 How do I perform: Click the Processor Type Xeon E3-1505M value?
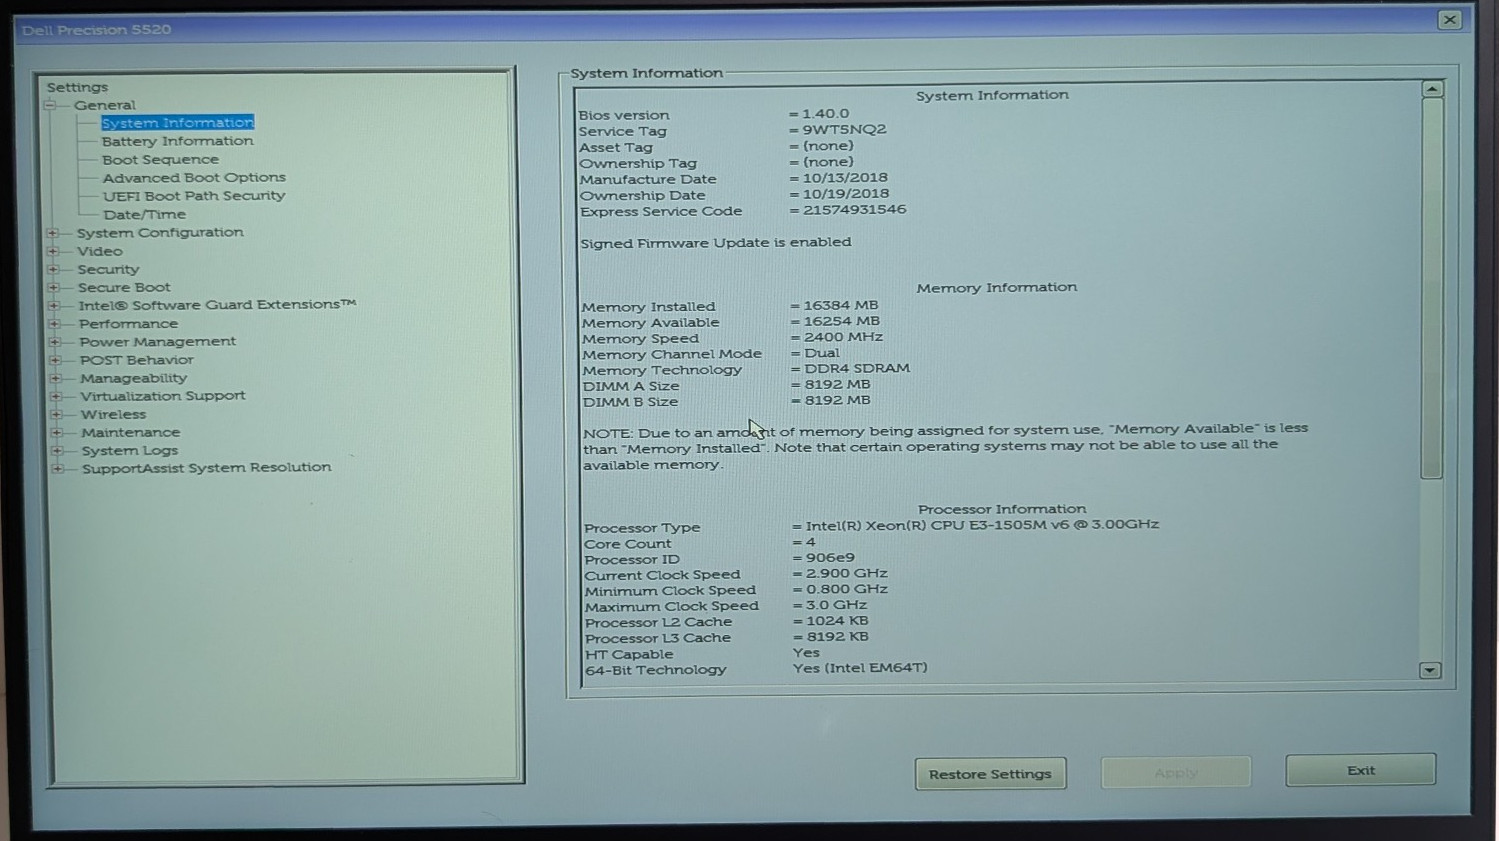click(982, 524)
